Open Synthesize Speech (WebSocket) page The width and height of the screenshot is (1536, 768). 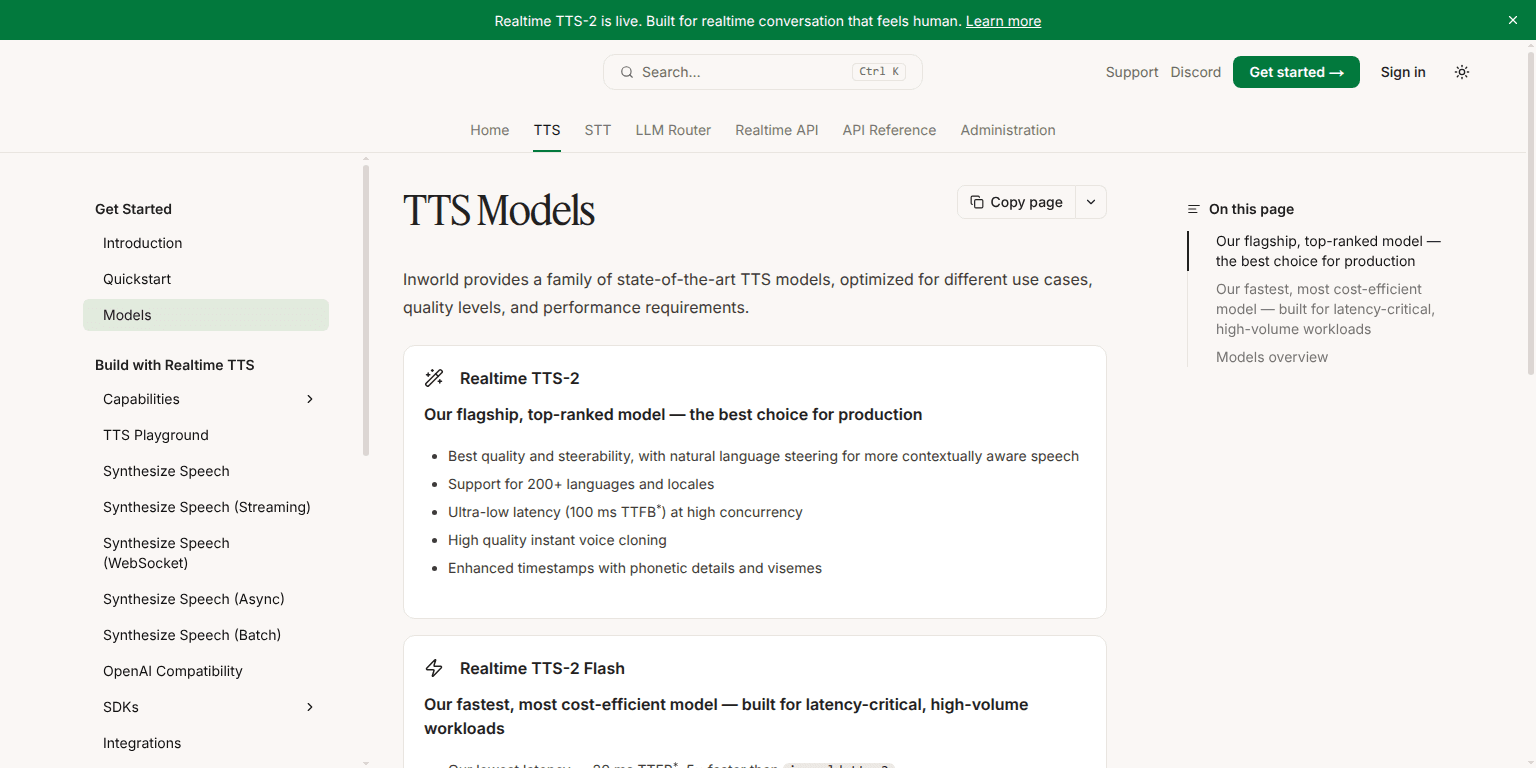coord(206,553)
